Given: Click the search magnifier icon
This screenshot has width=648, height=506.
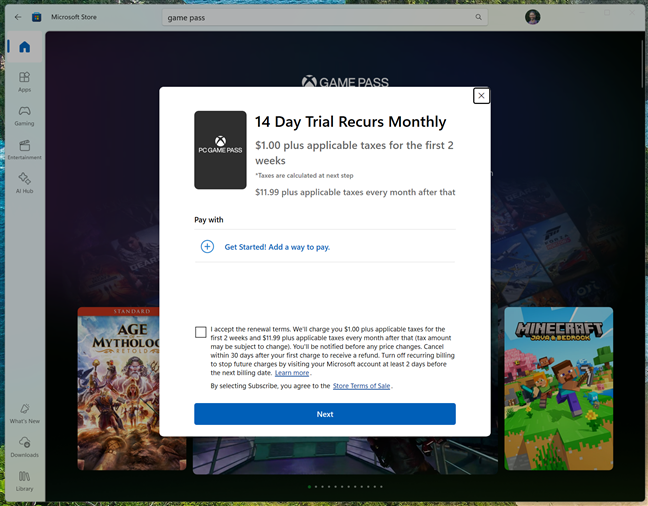Looking at the screenshot, I should click(478, 17).
